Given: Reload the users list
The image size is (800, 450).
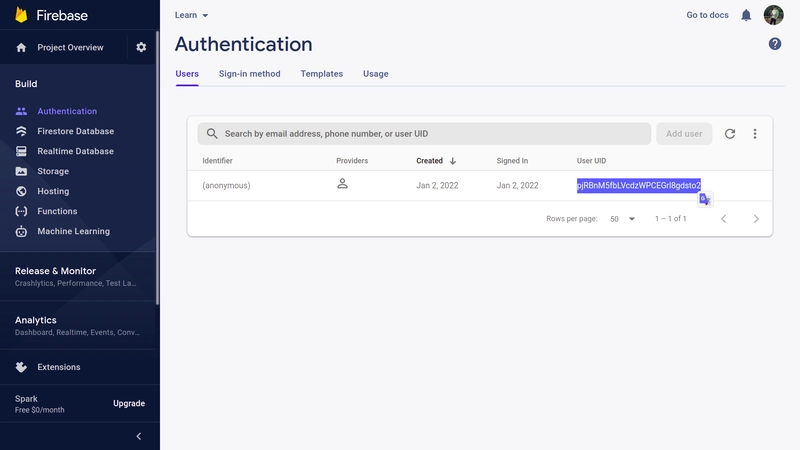Looking at the screenshot, I should (x=730, y=134).
